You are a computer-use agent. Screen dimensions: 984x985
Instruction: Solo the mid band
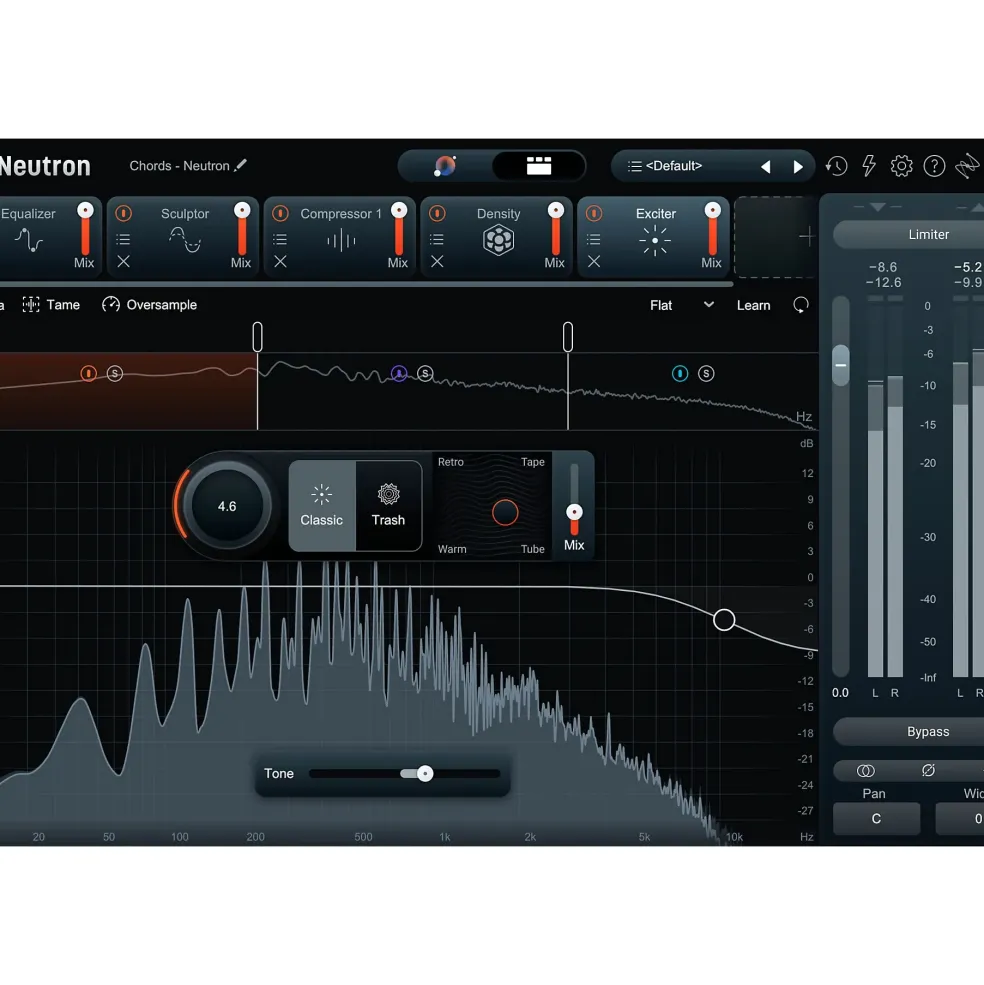(x=425, y=374)
